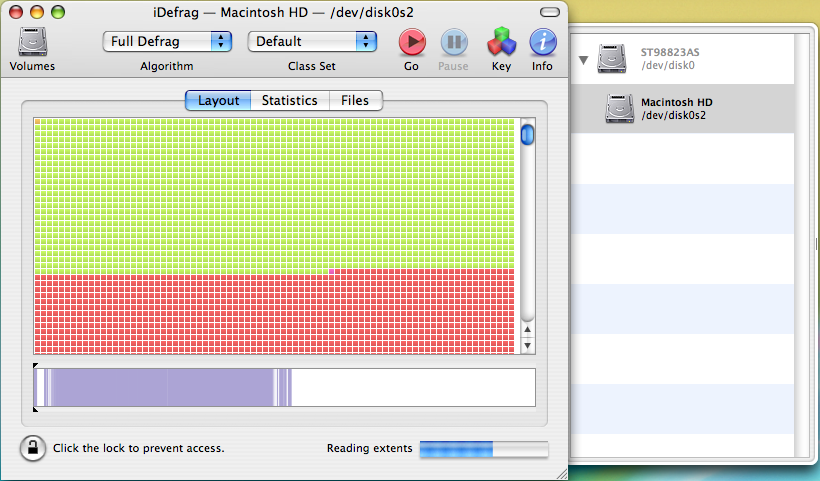Collapse the ST98823AS disk disclosure triangle
This screenshot has height=481, width=820.
click(x=584, y=60)
